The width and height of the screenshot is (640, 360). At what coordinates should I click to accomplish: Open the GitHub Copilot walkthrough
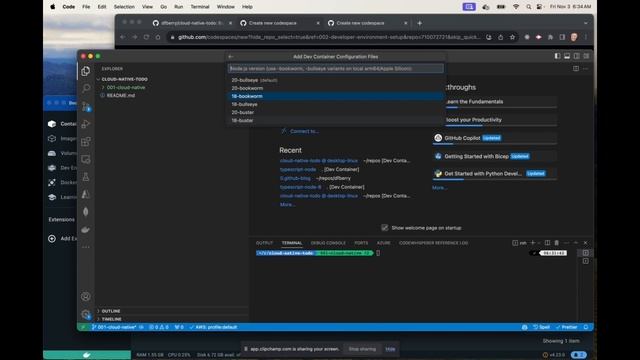495,138
